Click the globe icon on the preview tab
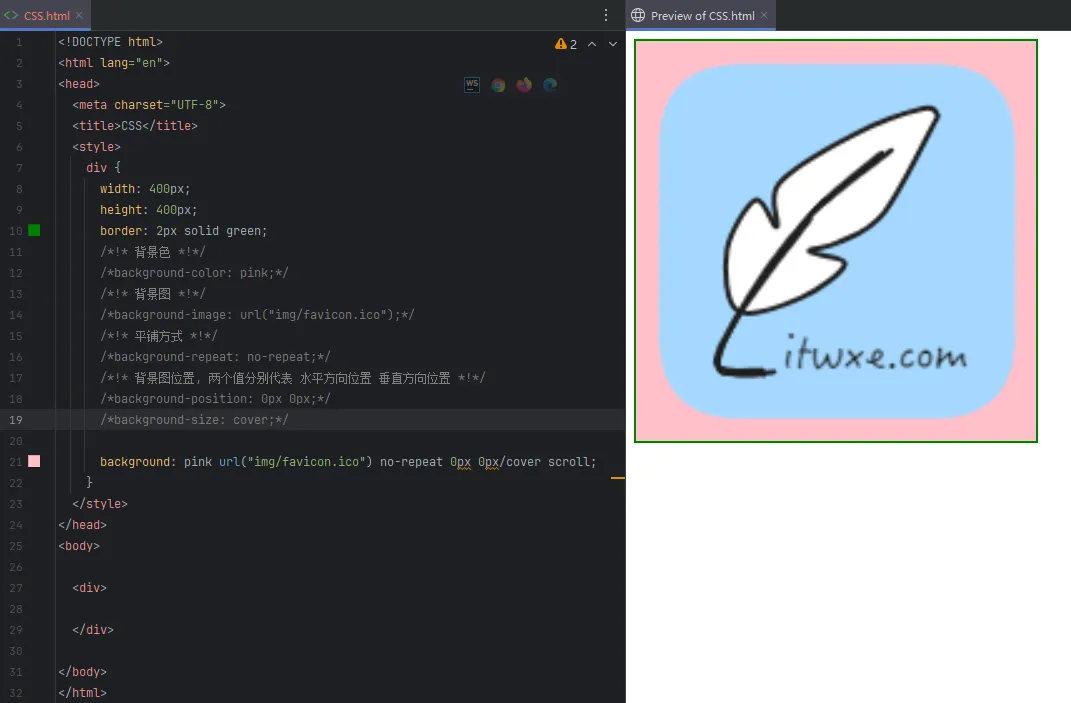Viewport: 1071px width, 703px height. pos(638,15)
